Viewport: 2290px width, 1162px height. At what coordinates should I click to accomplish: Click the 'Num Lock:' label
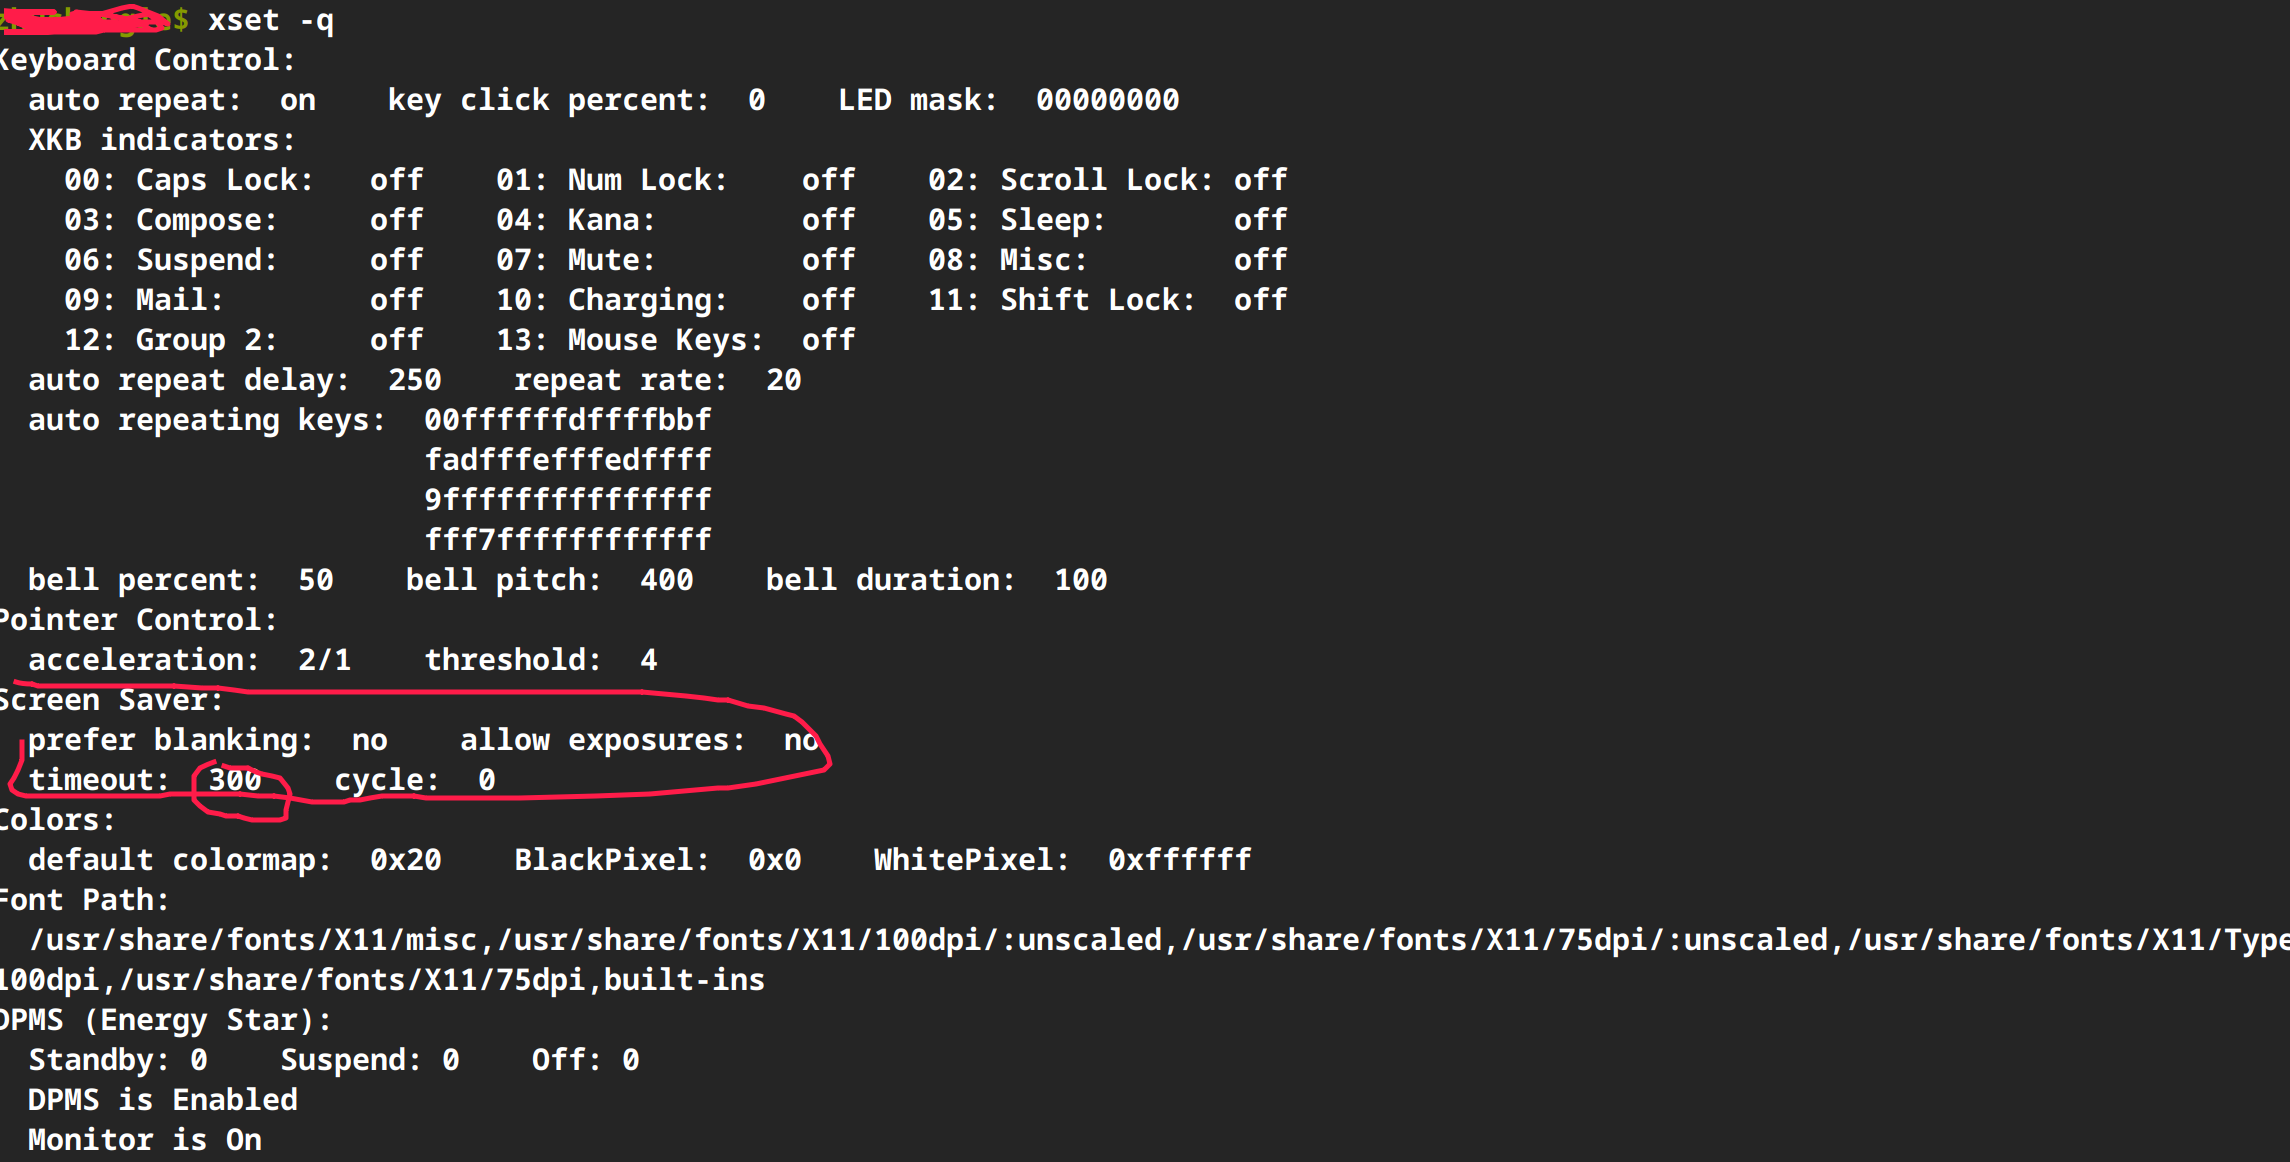[646, 180]
